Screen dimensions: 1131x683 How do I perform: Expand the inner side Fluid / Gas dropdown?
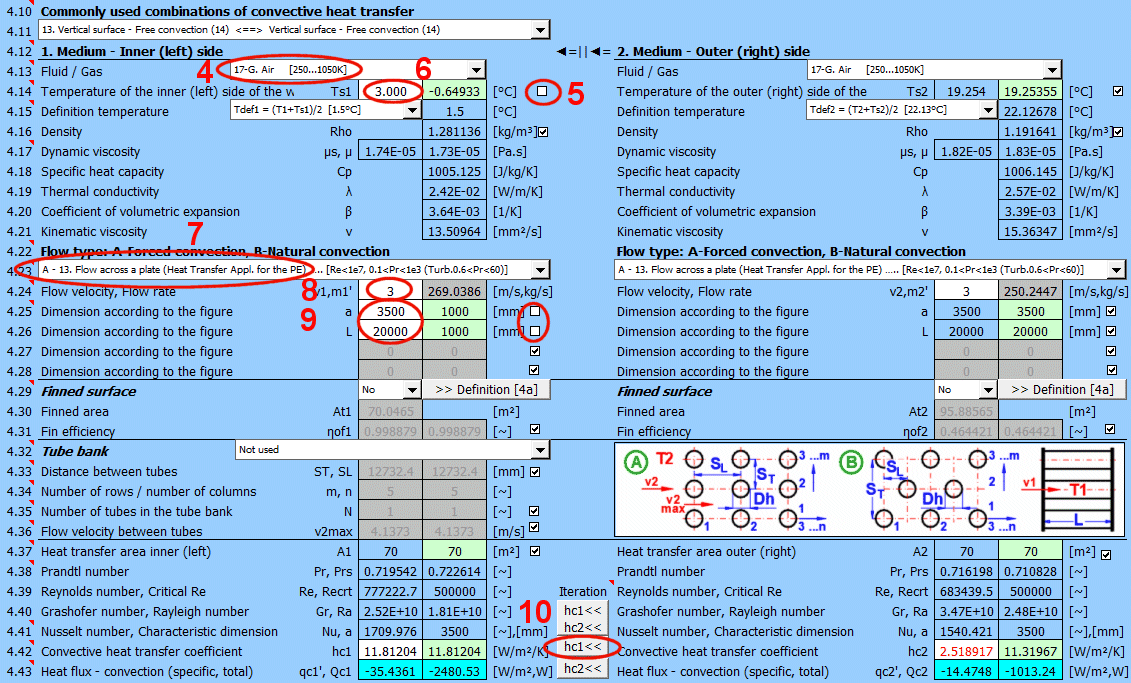476,70
